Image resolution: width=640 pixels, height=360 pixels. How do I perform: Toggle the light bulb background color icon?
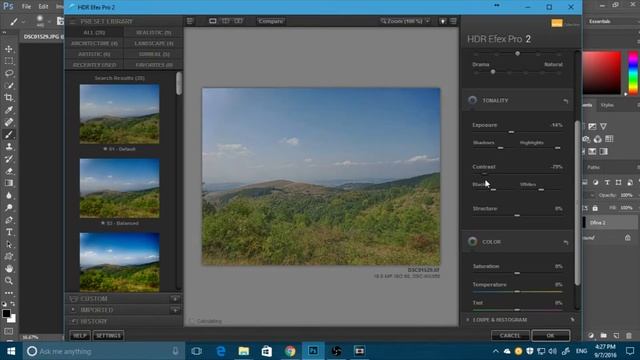point(443,21)
